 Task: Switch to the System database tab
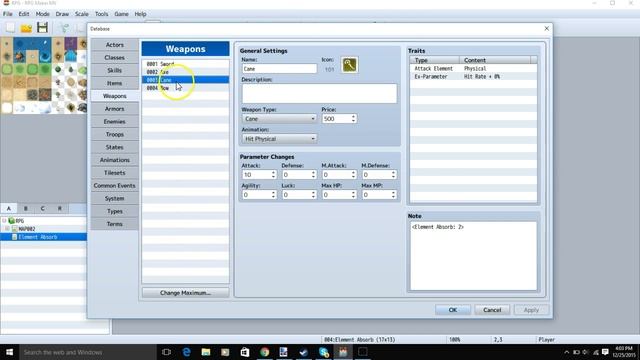115,198
